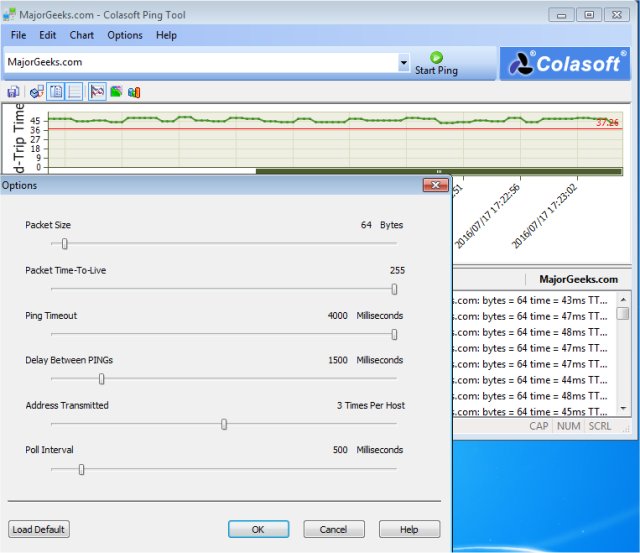The width and height of the screenshot is (640, 553).
Task: Click the 2016/07/17 17:22:56 timestamp label
Action: click(x=487, y=216)
